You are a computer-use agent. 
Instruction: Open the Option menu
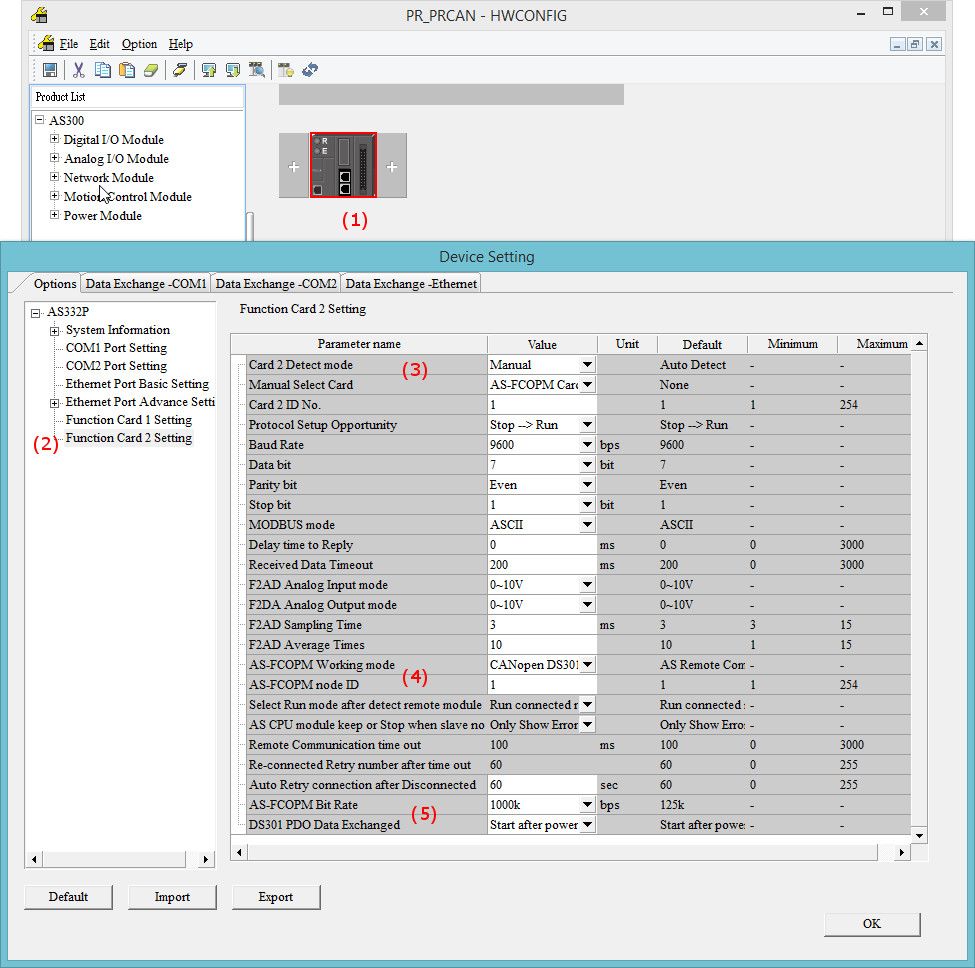click(x=139, y=44)
